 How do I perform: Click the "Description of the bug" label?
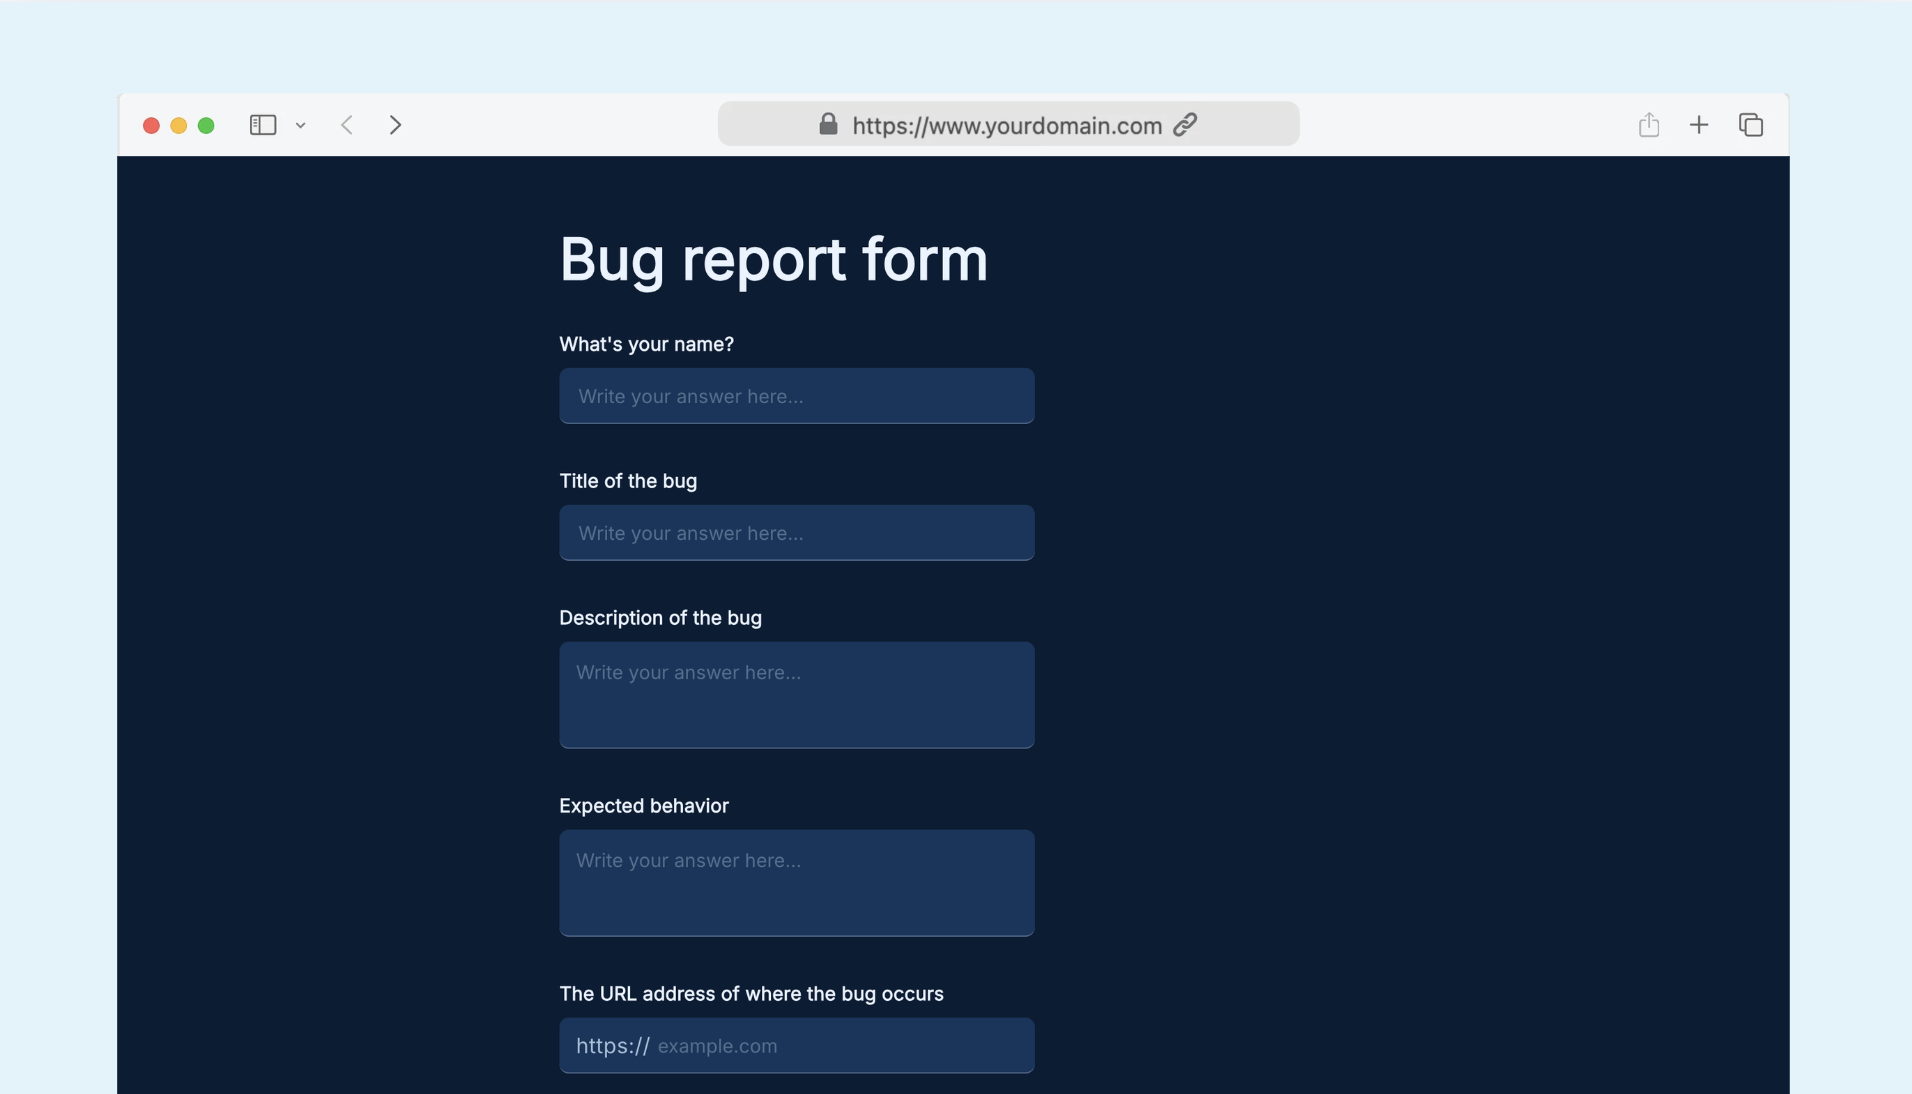click(661, 618)
